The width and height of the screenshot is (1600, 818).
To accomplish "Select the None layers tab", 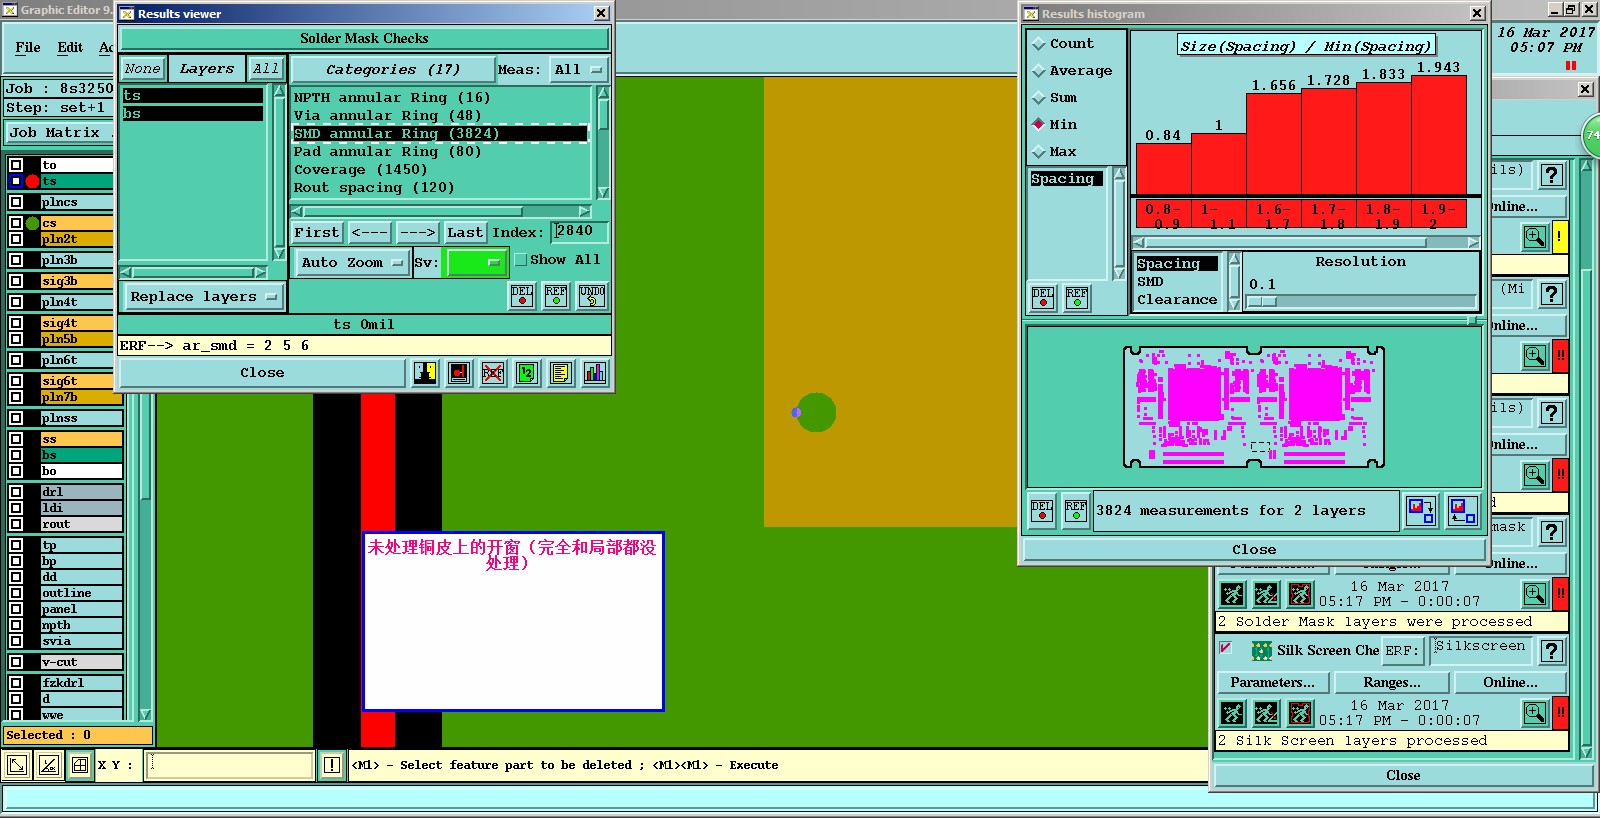I will (142, 69).
